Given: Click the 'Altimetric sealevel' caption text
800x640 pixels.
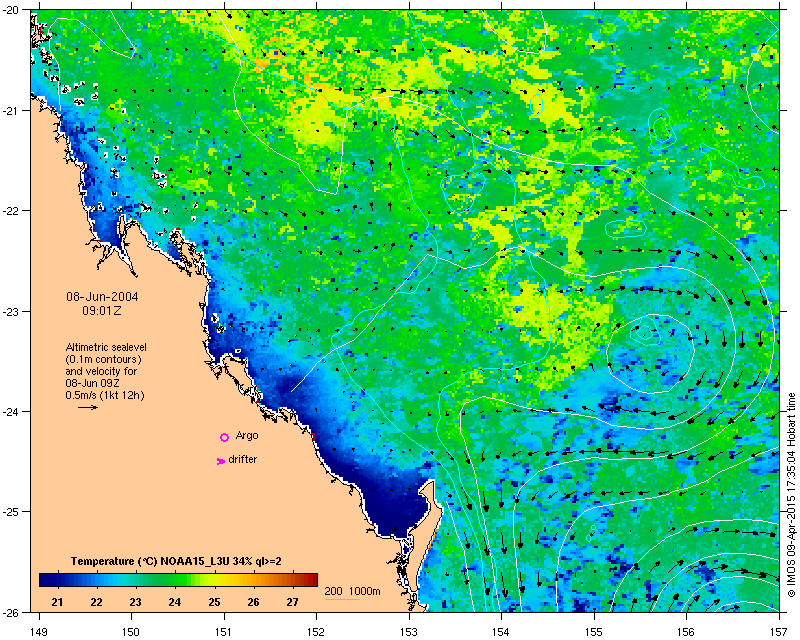Looking at the screenshot, I should coord(106,347).
